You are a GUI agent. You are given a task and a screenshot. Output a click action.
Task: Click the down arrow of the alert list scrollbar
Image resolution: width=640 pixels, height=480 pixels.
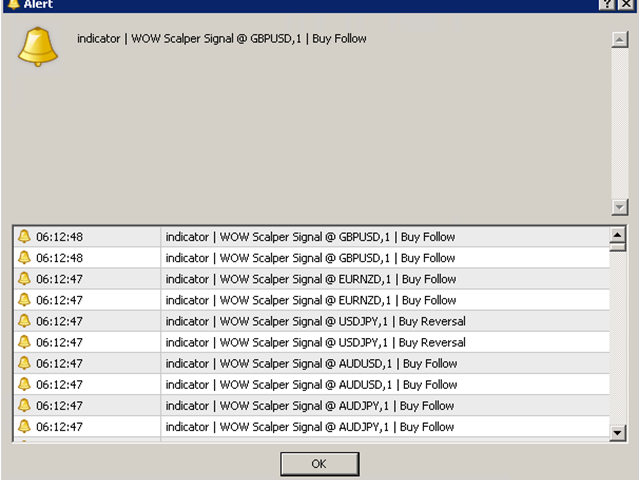(x=618, y=433)
